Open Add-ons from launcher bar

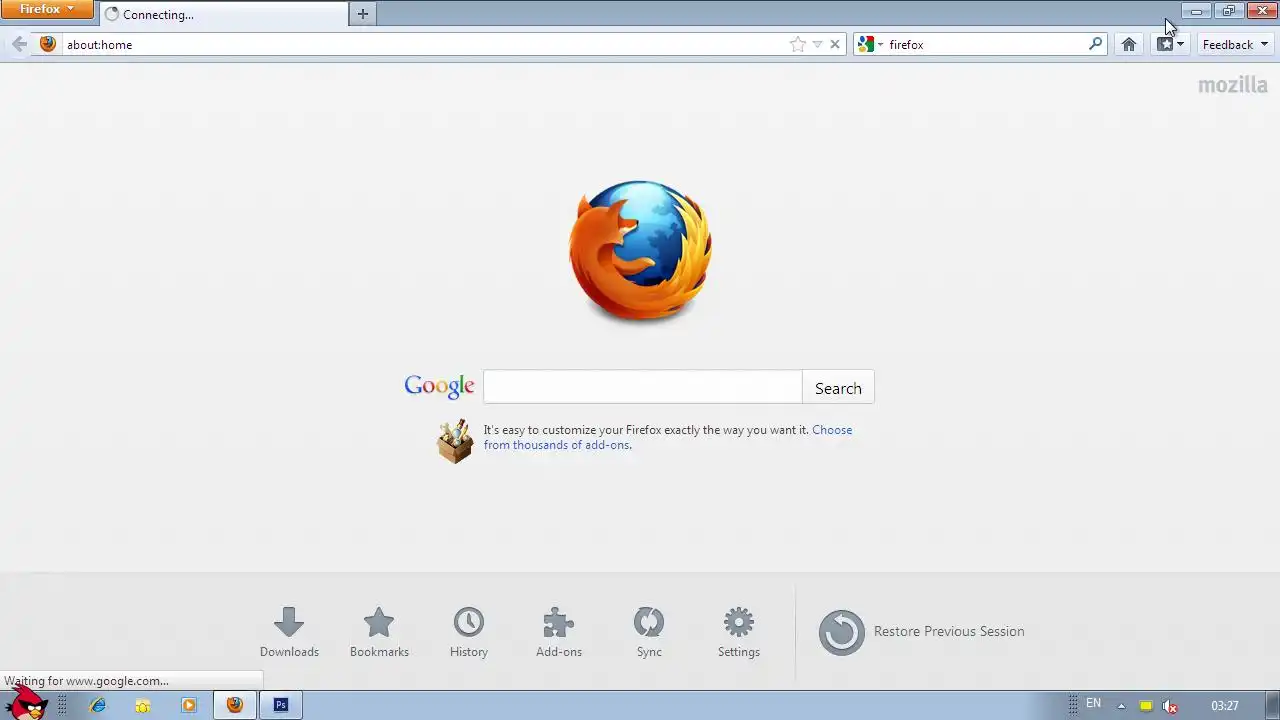pyautogui.click(x=559, y=632)
